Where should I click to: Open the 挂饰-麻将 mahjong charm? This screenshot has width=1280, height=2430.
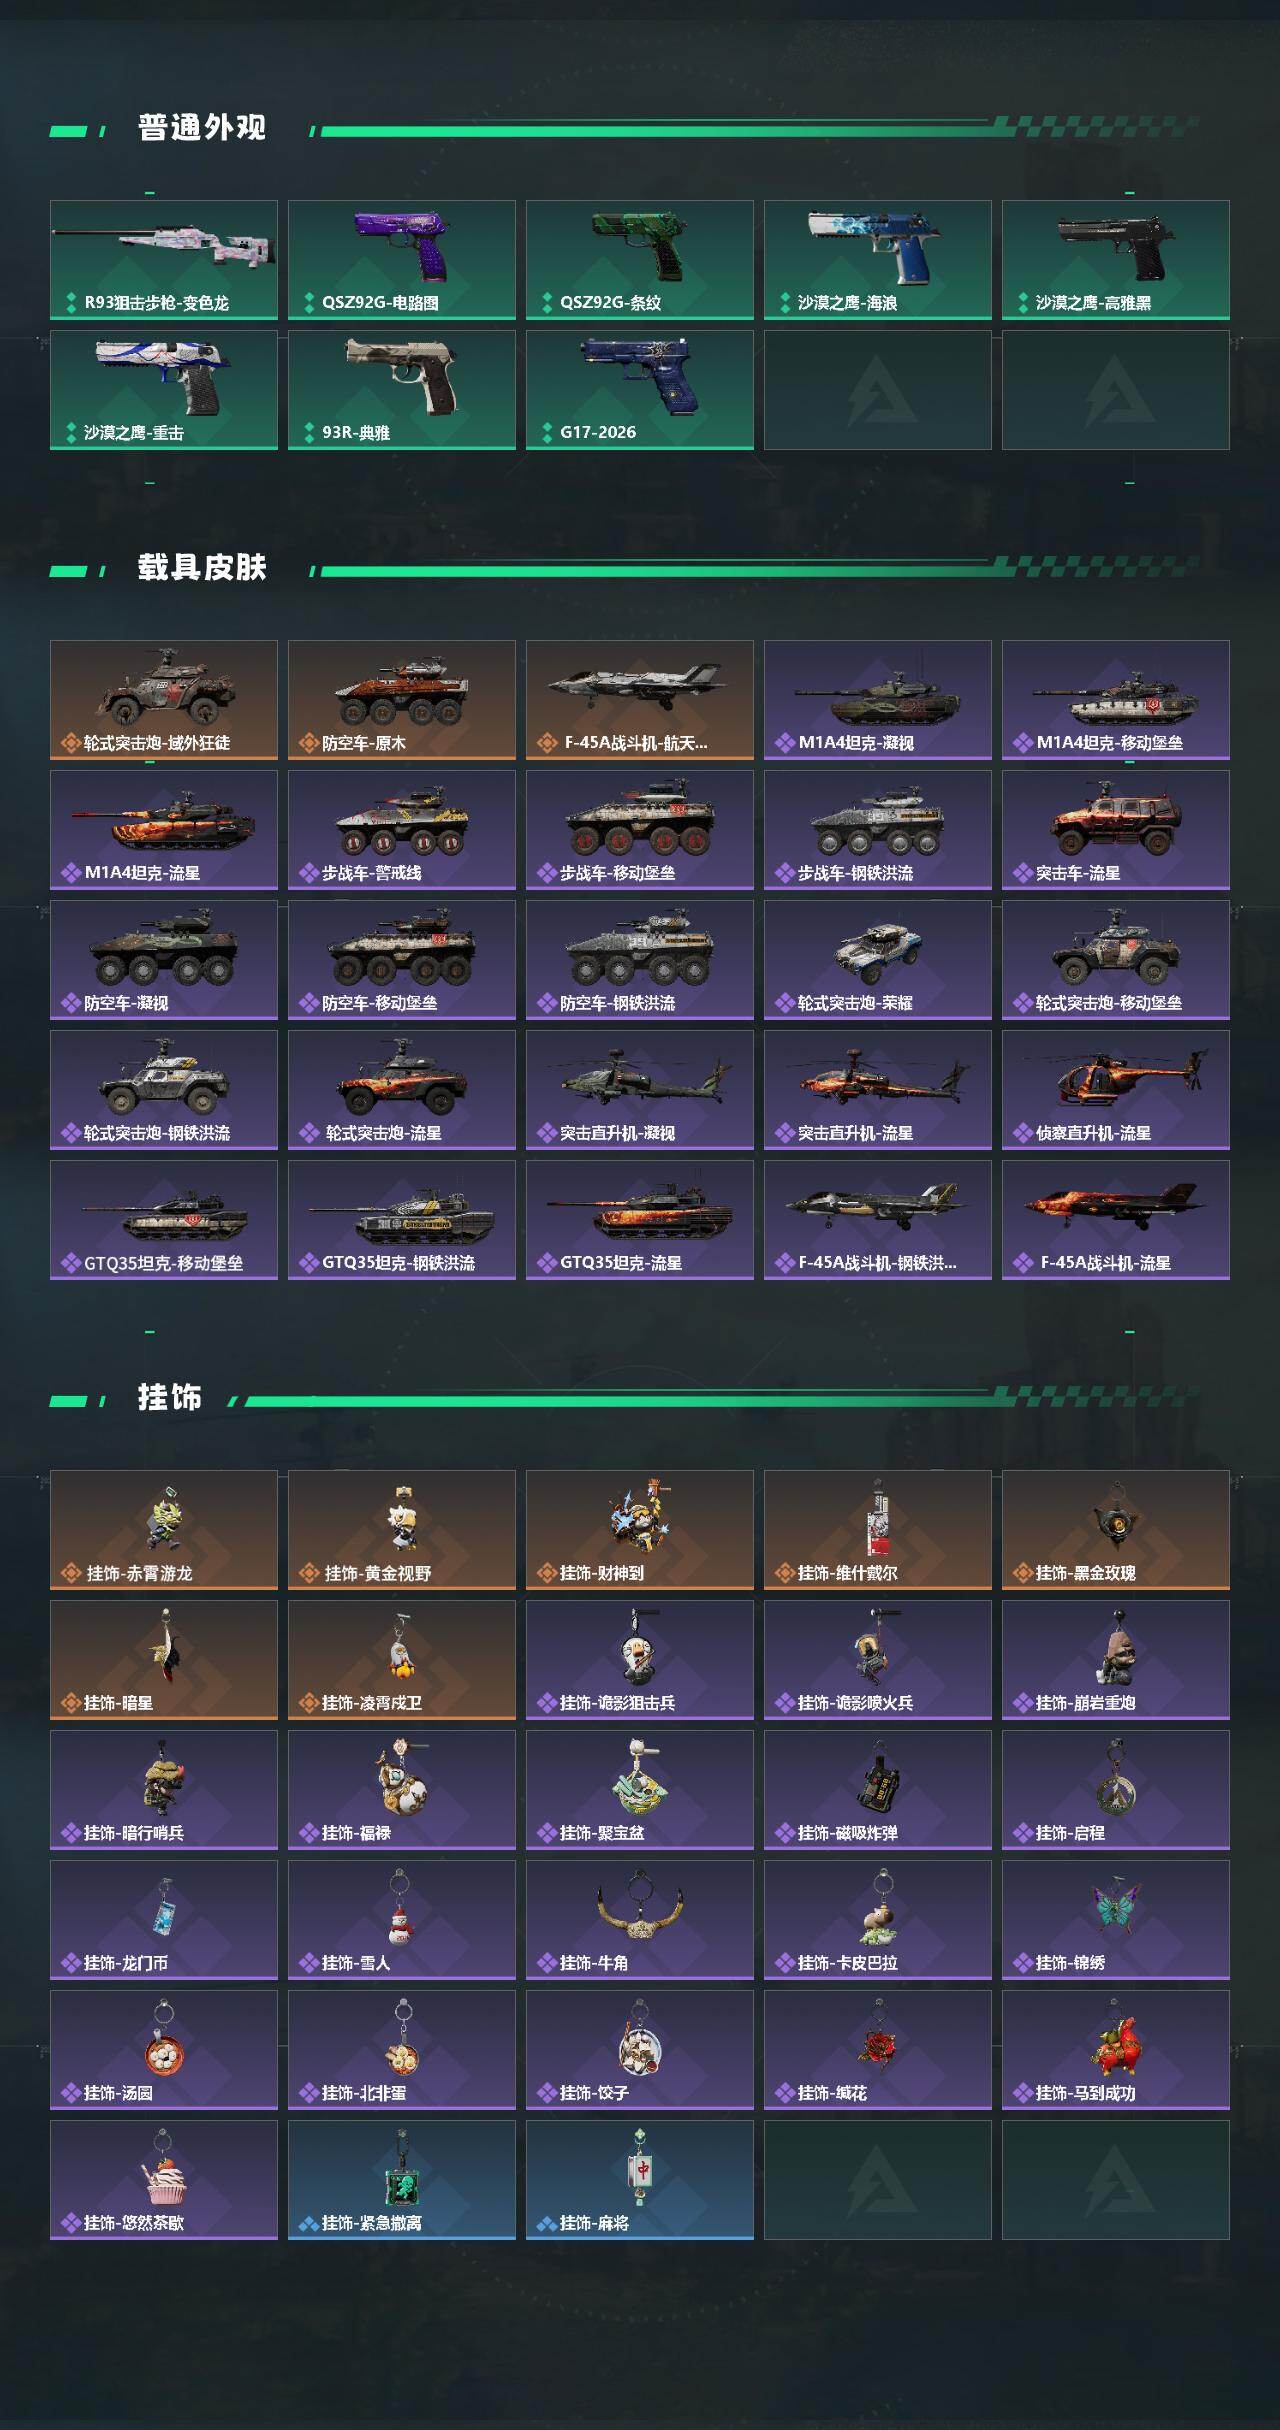(640, 2180)
